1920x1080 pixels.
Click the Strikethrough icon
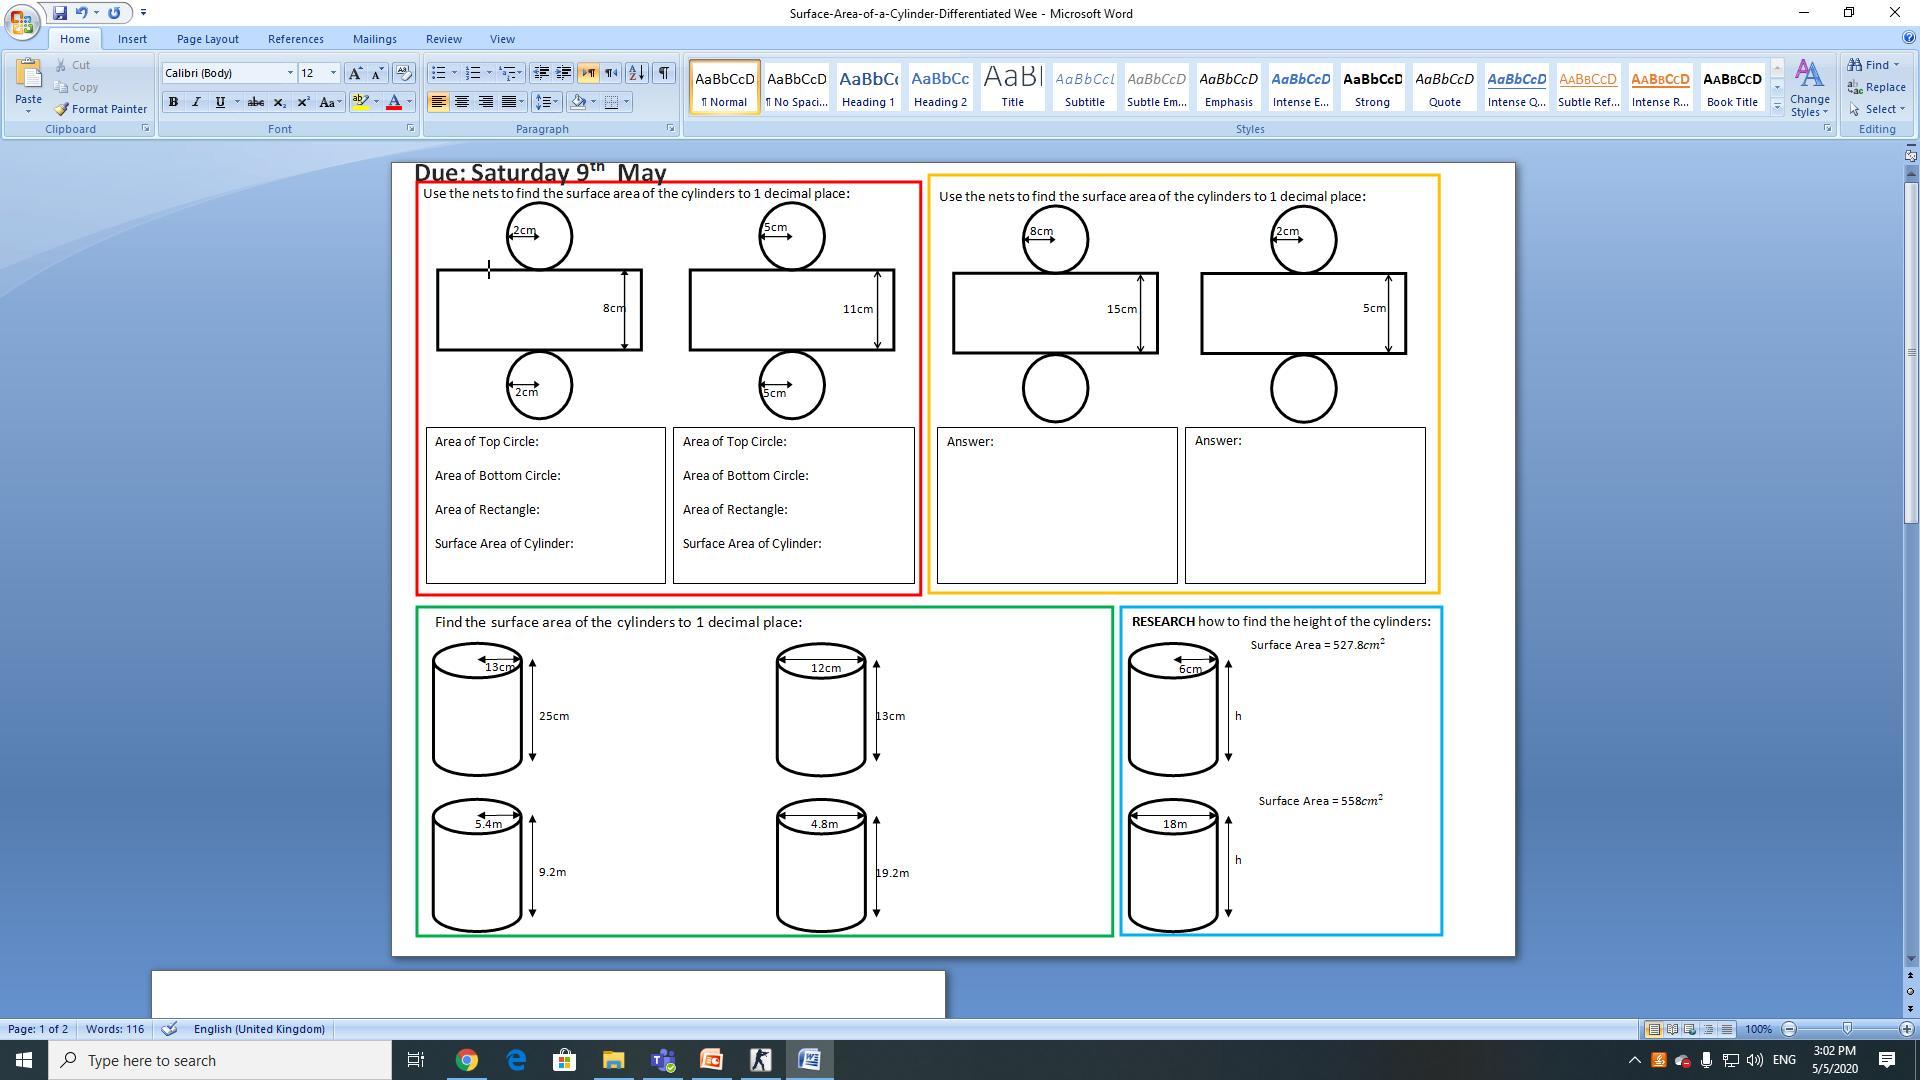tap(256, 102)
